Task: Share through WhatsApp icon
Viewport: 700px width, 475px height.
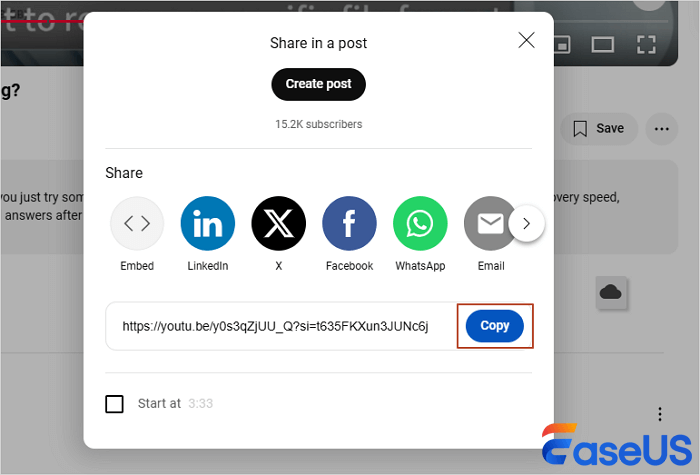Action: pos(420,223)
